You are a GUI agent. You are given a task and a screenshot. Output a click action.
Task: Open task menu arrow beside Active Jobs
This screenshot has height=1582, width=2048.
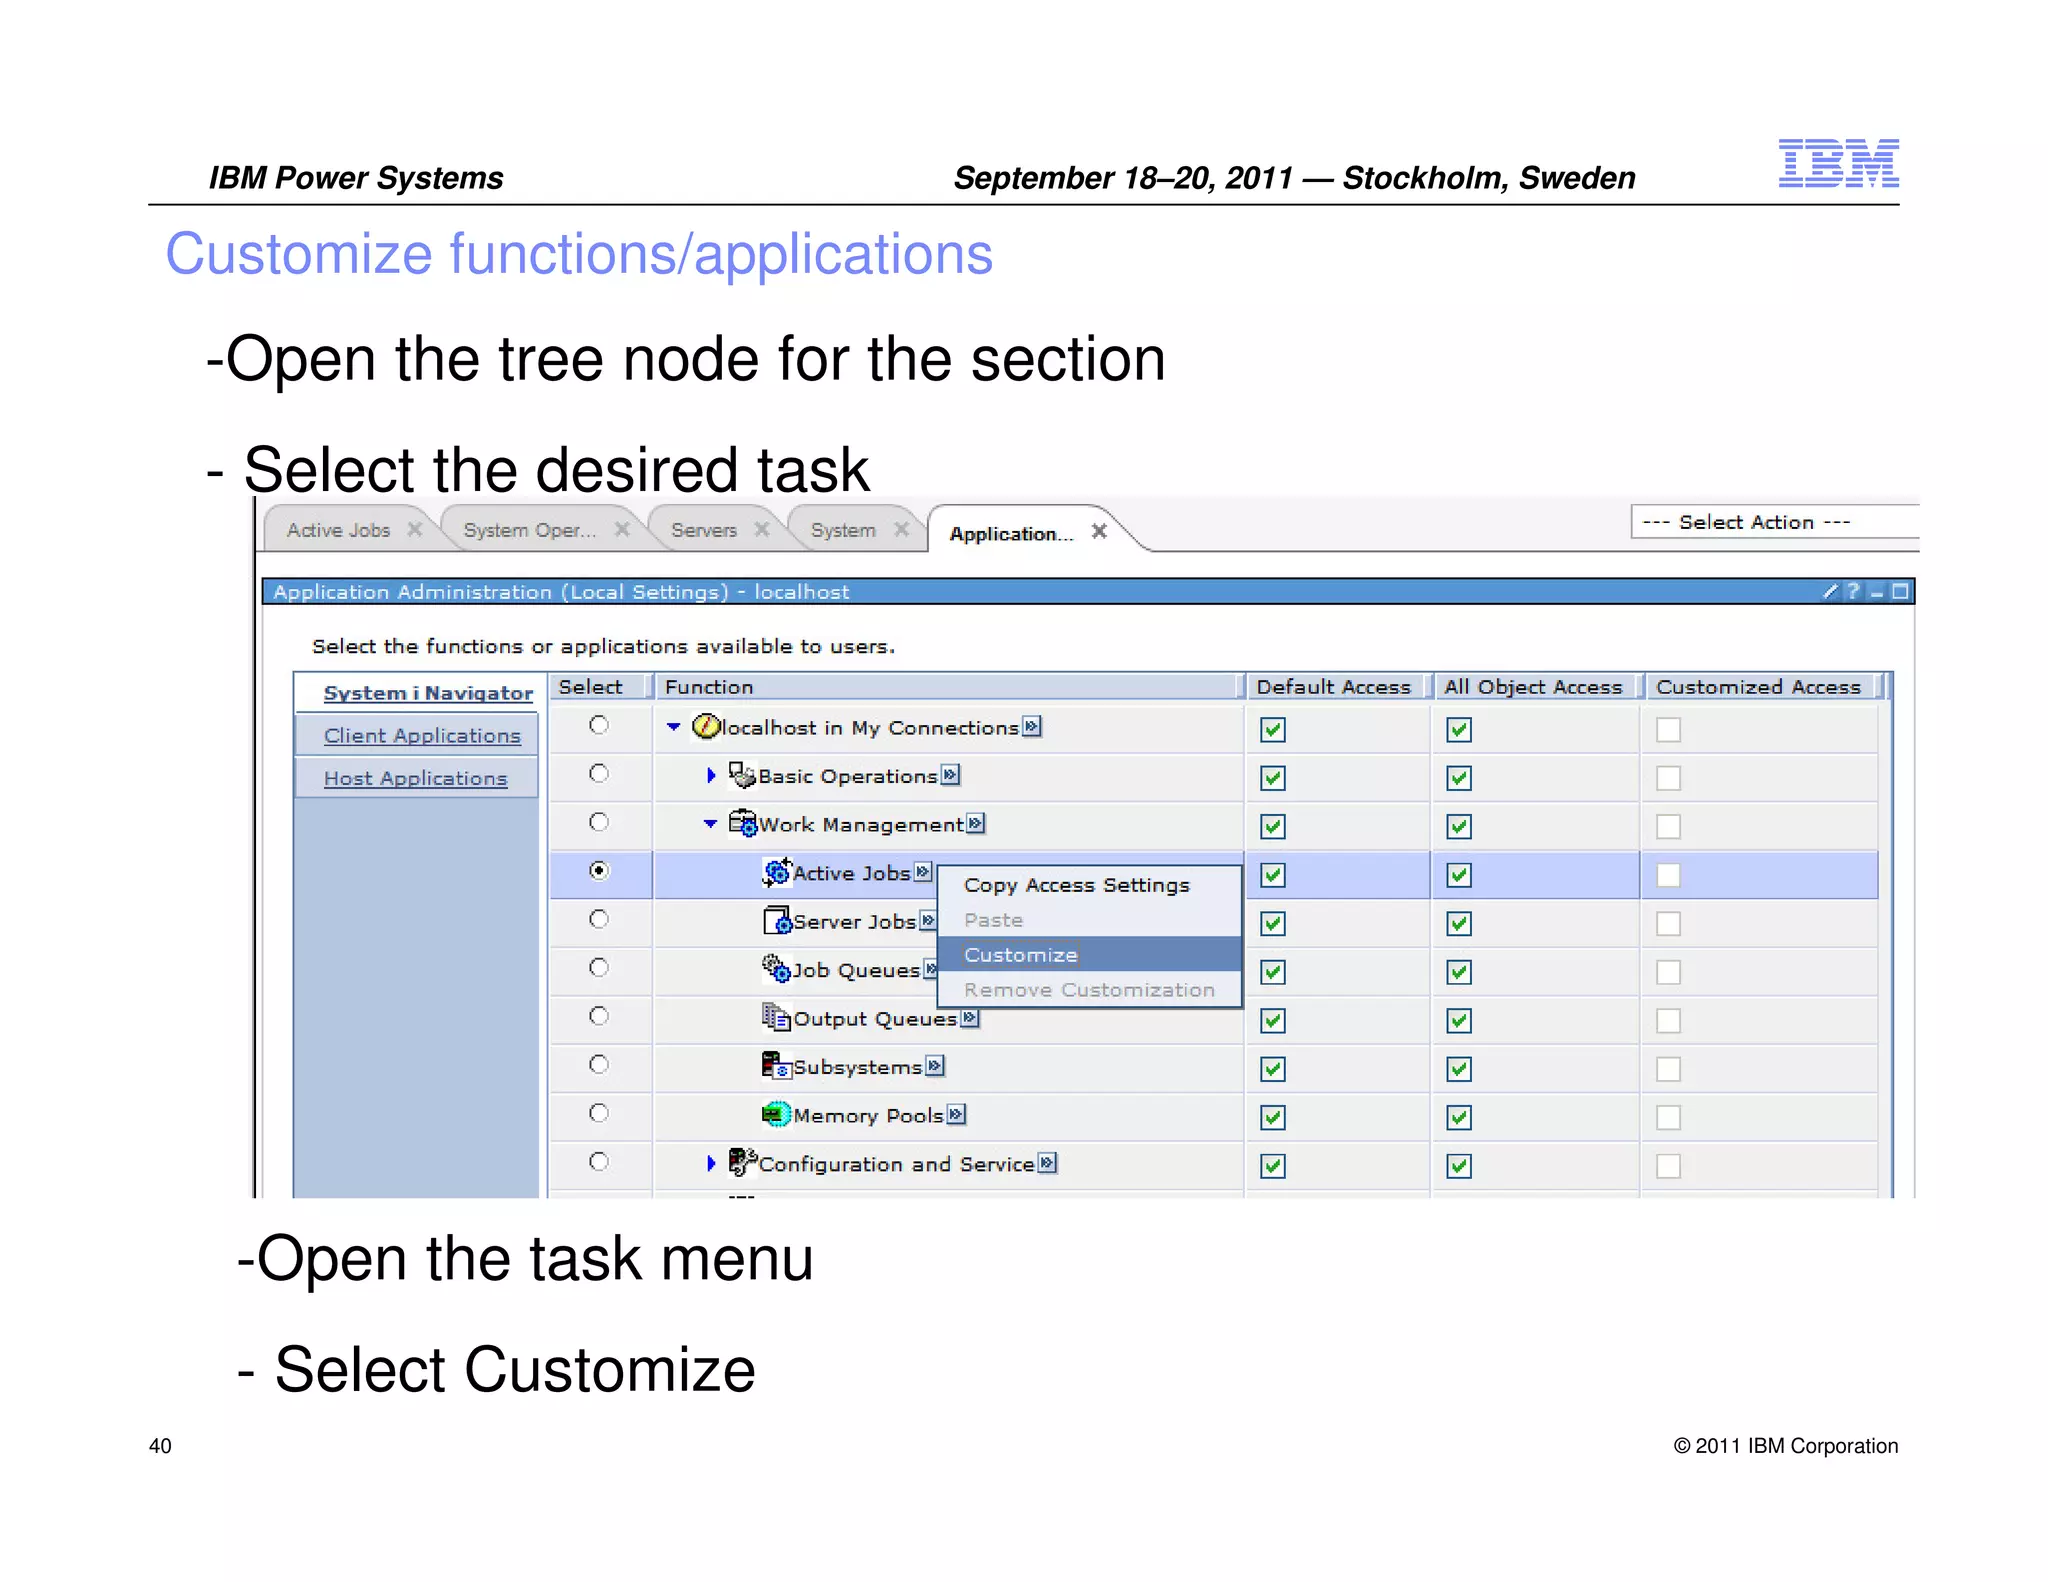[923, 872]
